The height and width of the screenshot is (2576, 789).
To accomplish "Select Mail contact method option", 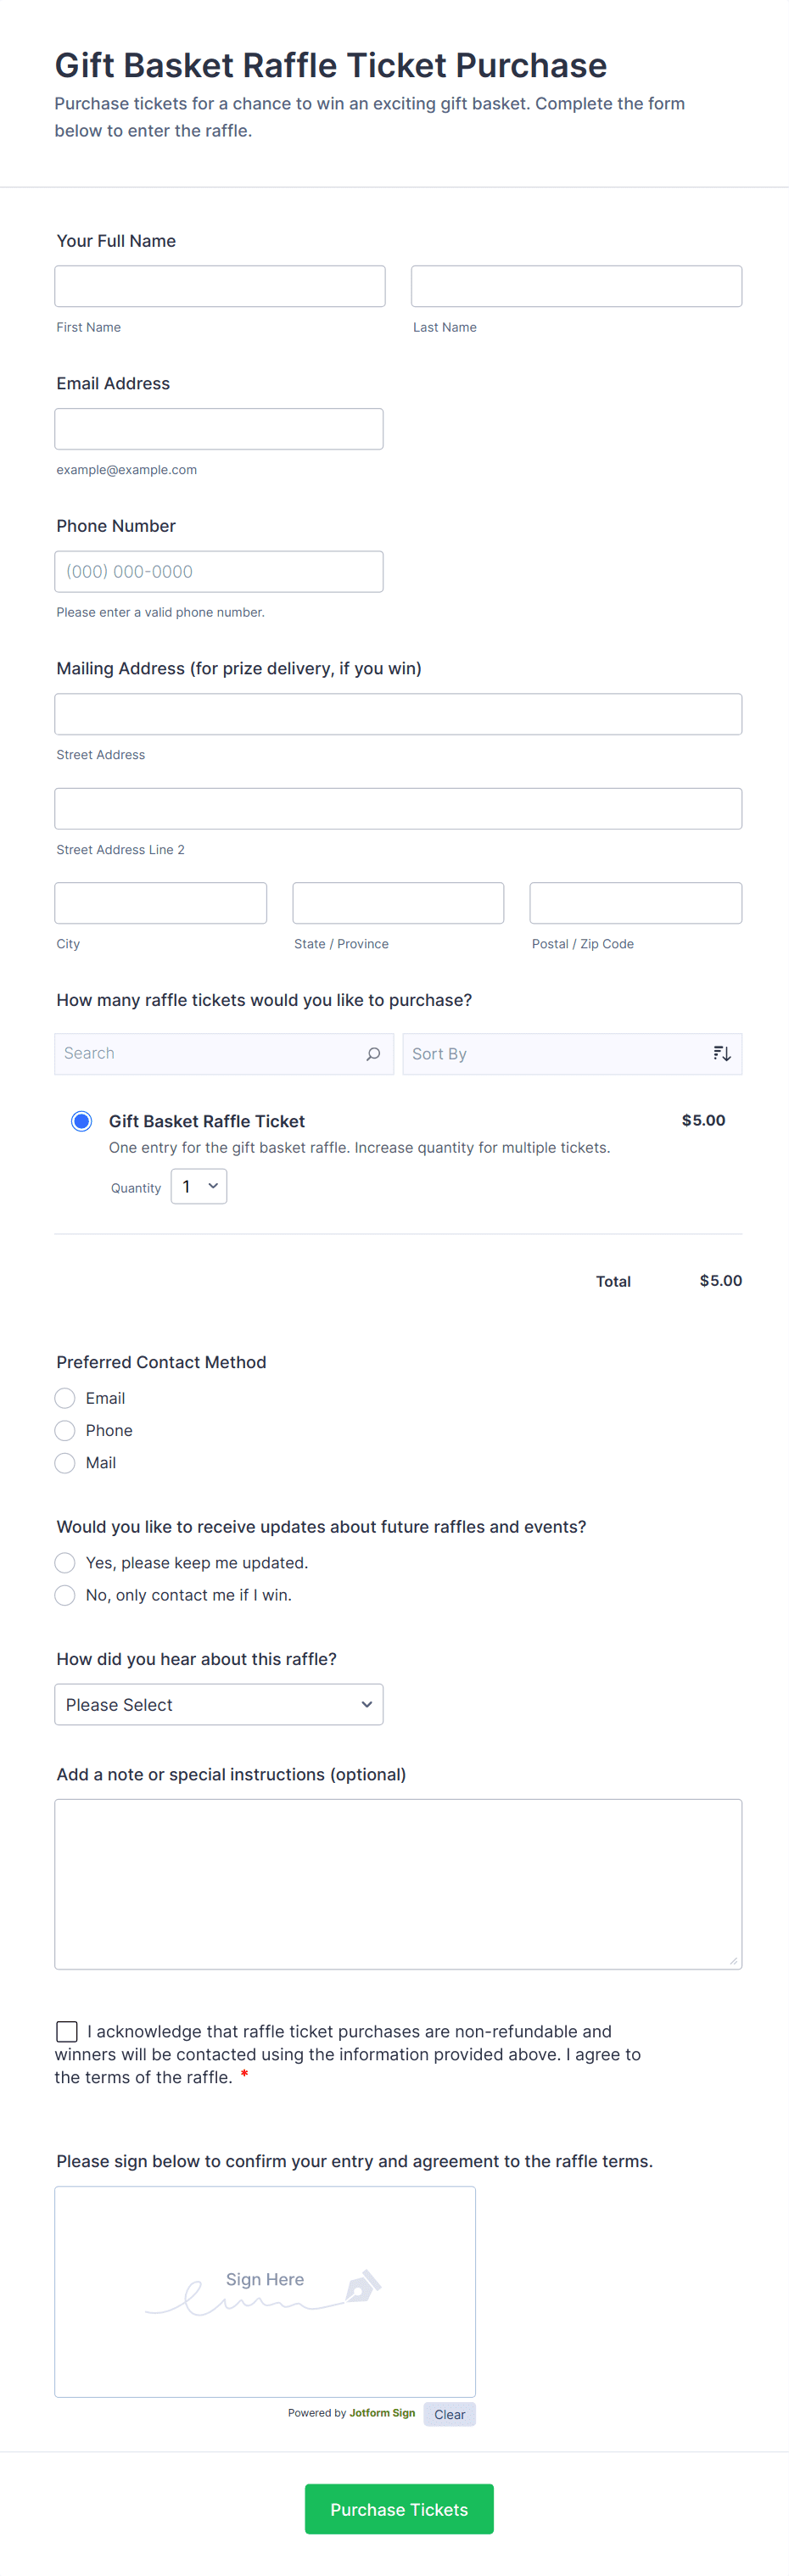I will point(65,1463).
